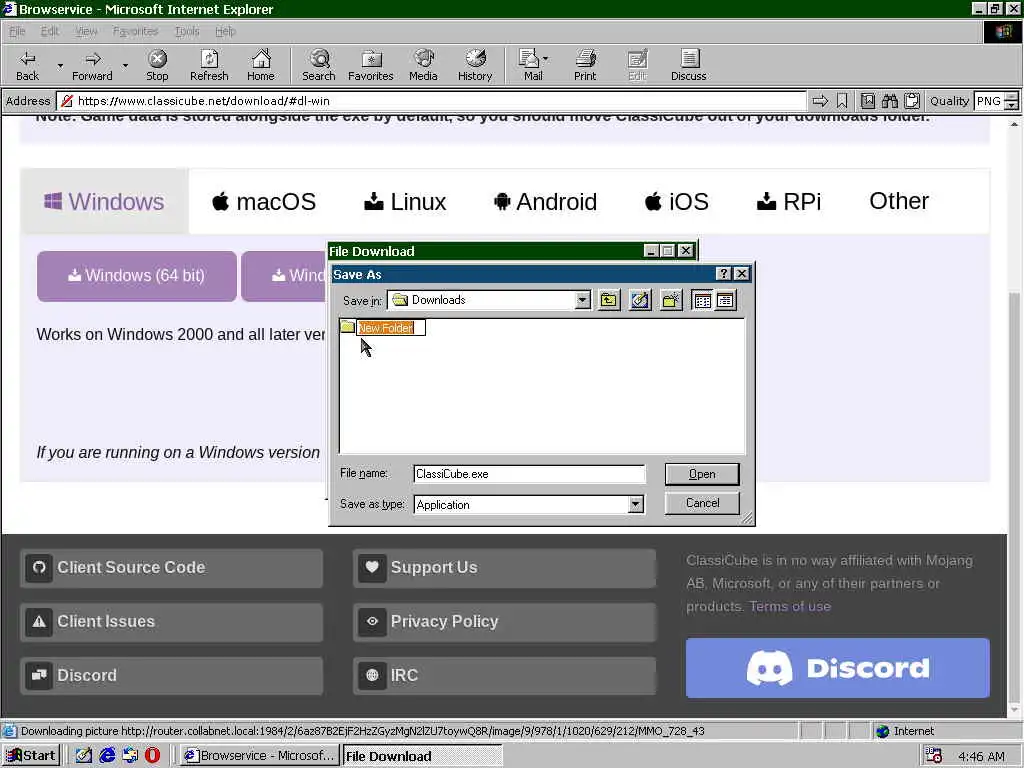Screen dimensions: 1024x768
Task: Click the Back toolbar button
Action: coord(27,65)
